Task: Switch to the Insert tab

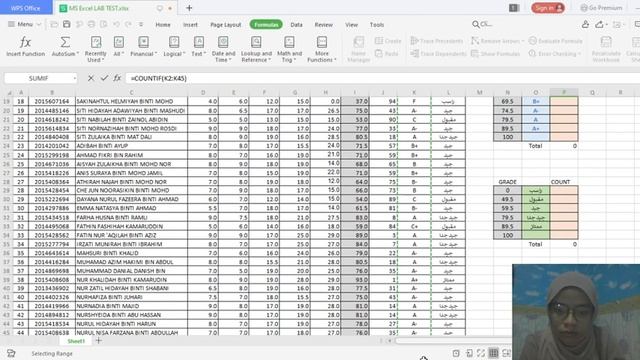Action: 190,24
